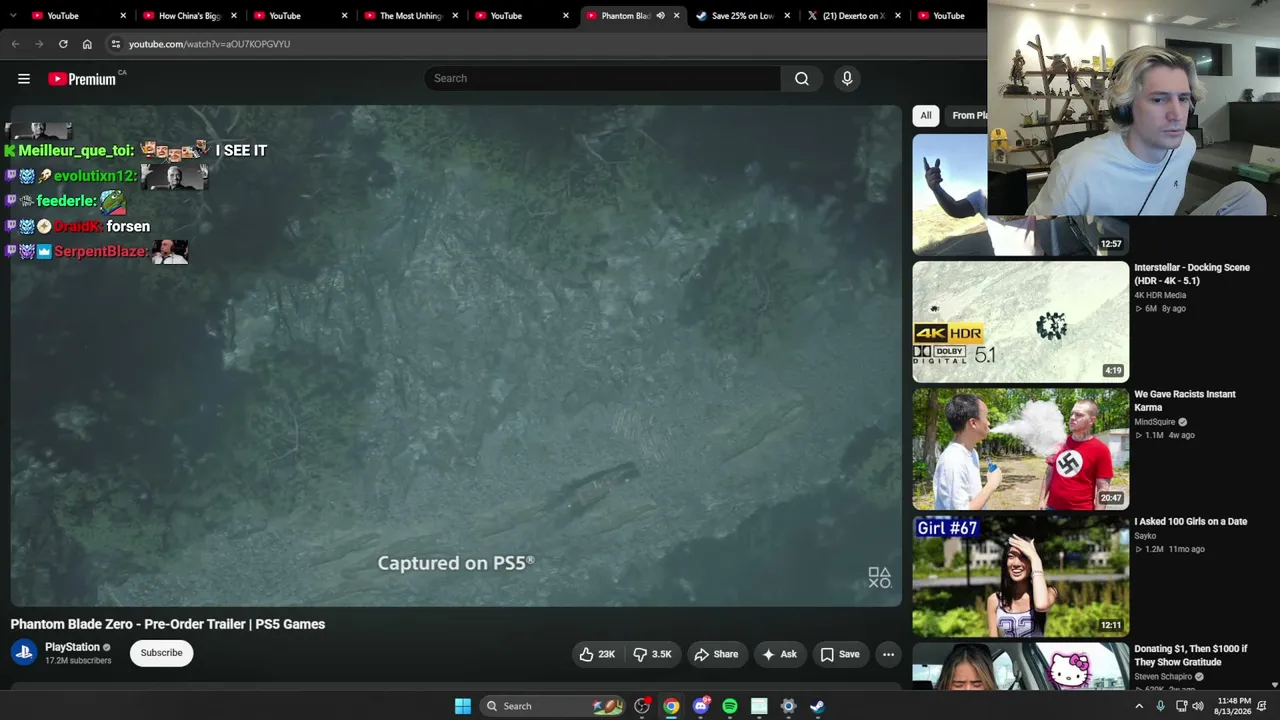Share the Phantom Blade Zero video
1280x720 pixels.
click(x=716, y=654)
